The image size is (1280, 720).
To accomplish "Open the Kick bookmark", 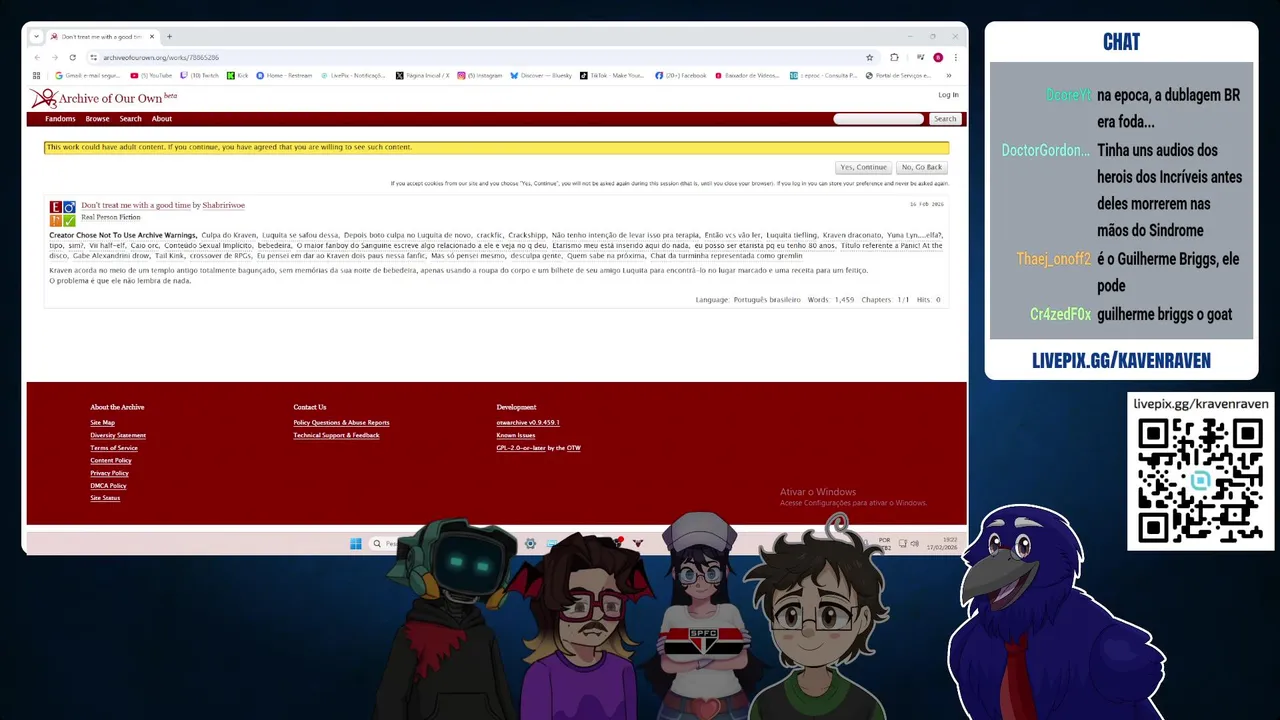I will pos(238,75).
